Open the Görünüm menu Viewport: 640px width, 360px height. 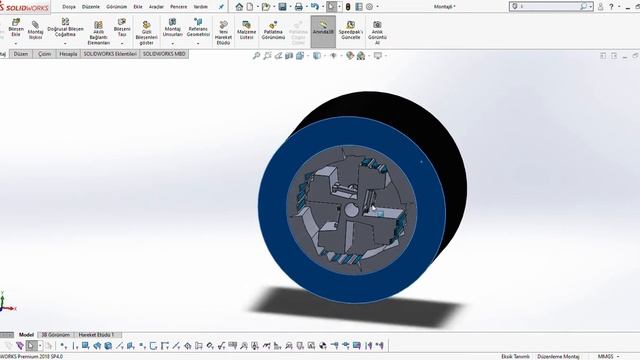116,7
